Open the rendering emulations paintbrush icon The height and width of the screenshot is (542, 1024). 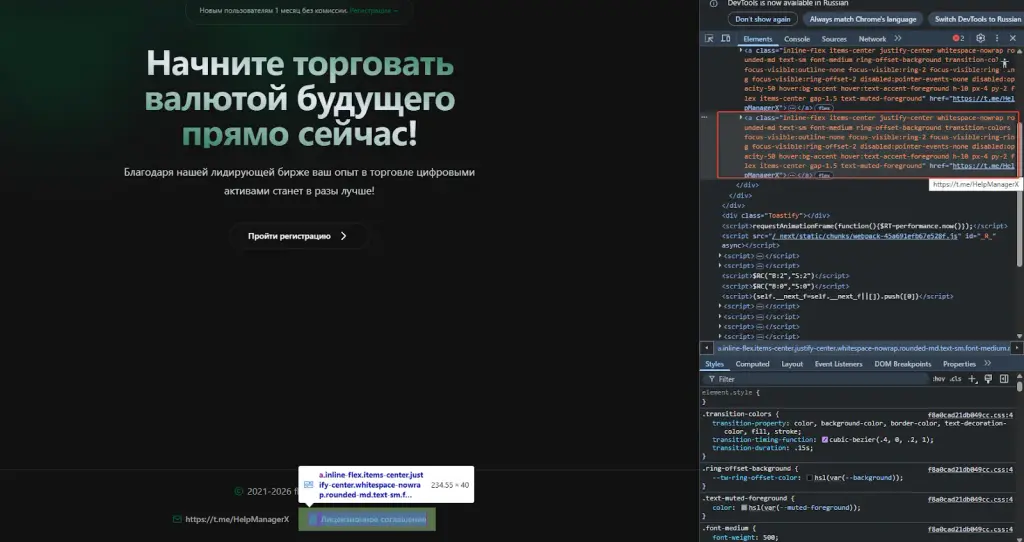(988, 379)
